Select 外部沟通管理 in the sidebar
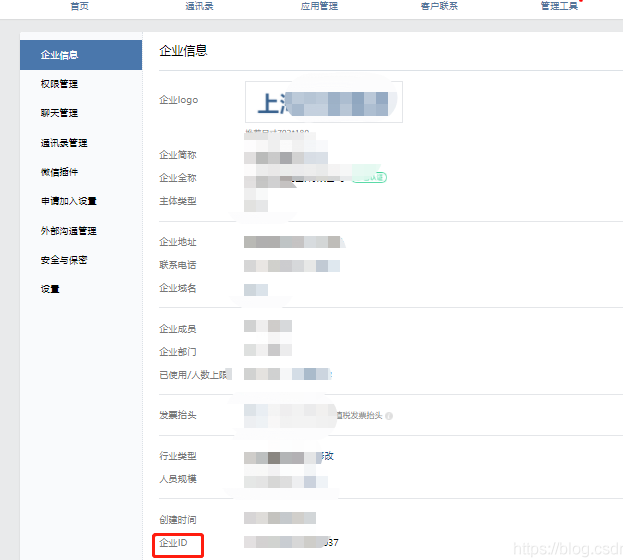 [x=69, y=231]
